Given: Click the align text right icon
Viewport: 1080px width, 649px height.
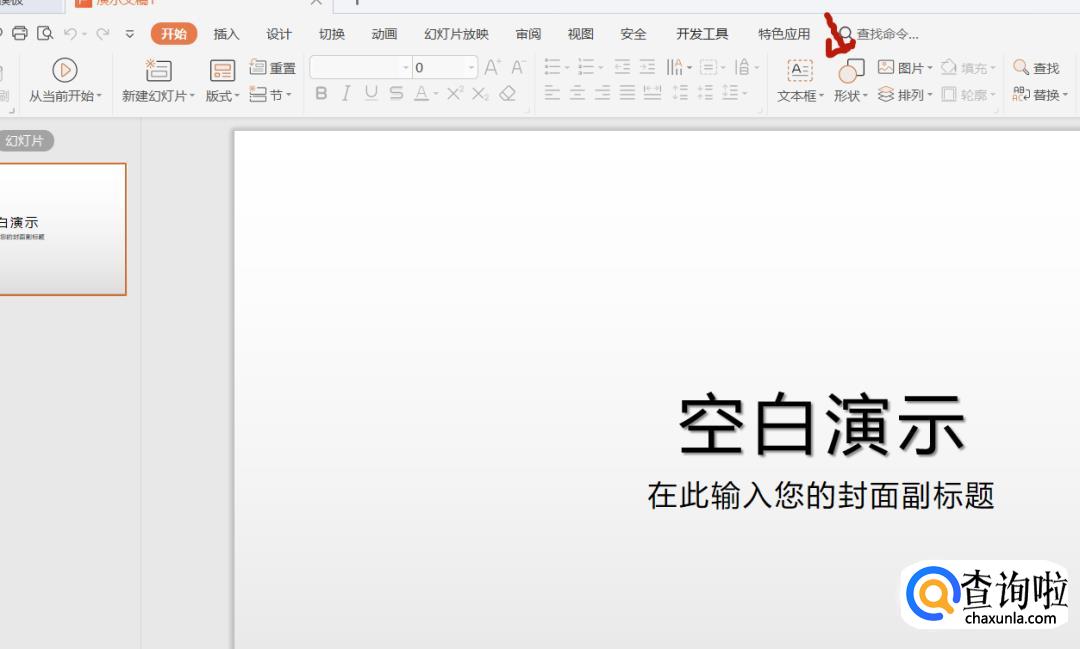Looking at the screenshot, I should coord(602,93).
